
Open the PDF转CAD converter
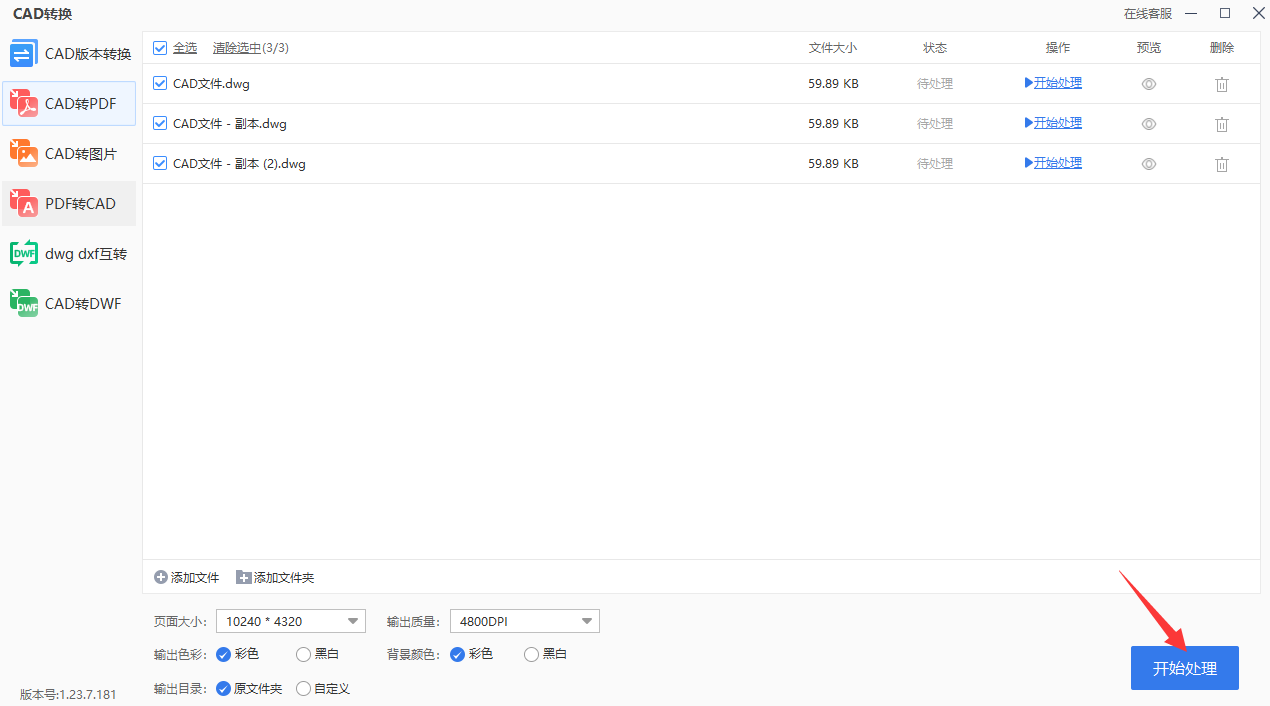click(x=69, y=203)
